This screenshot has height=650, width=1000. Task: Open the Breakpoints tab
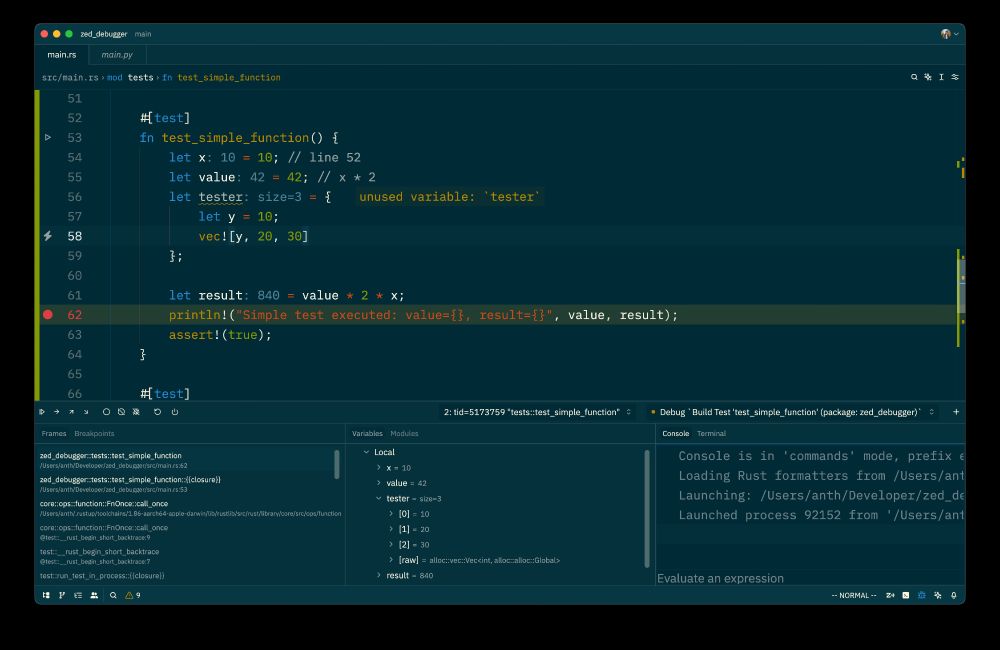94,434
